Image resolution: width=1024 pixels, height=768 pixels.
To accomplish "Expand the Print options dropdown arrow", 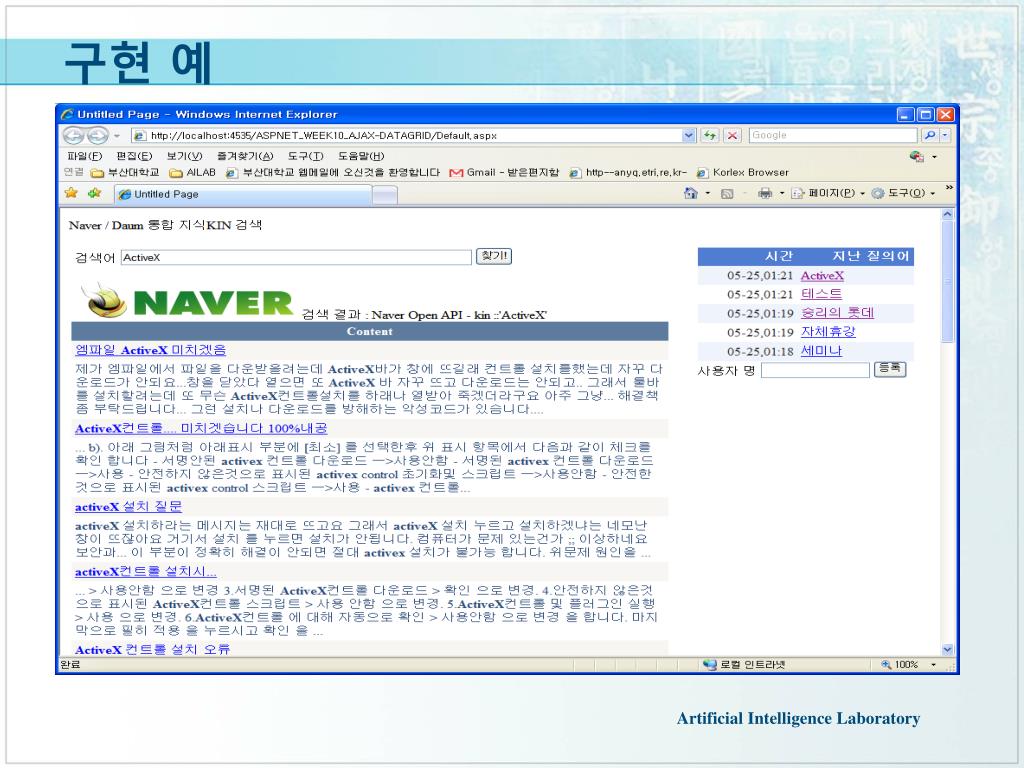I will click(x=782, y=193).
